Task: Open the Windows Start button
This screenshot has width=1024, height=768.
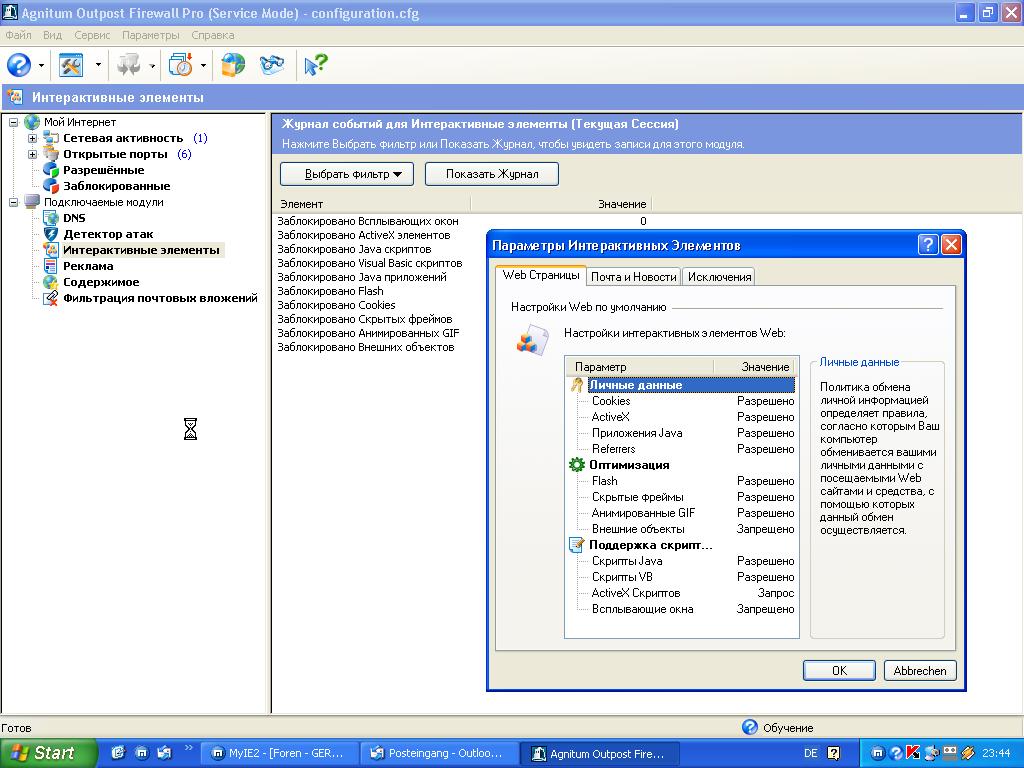Action: (x=48, y=752)
